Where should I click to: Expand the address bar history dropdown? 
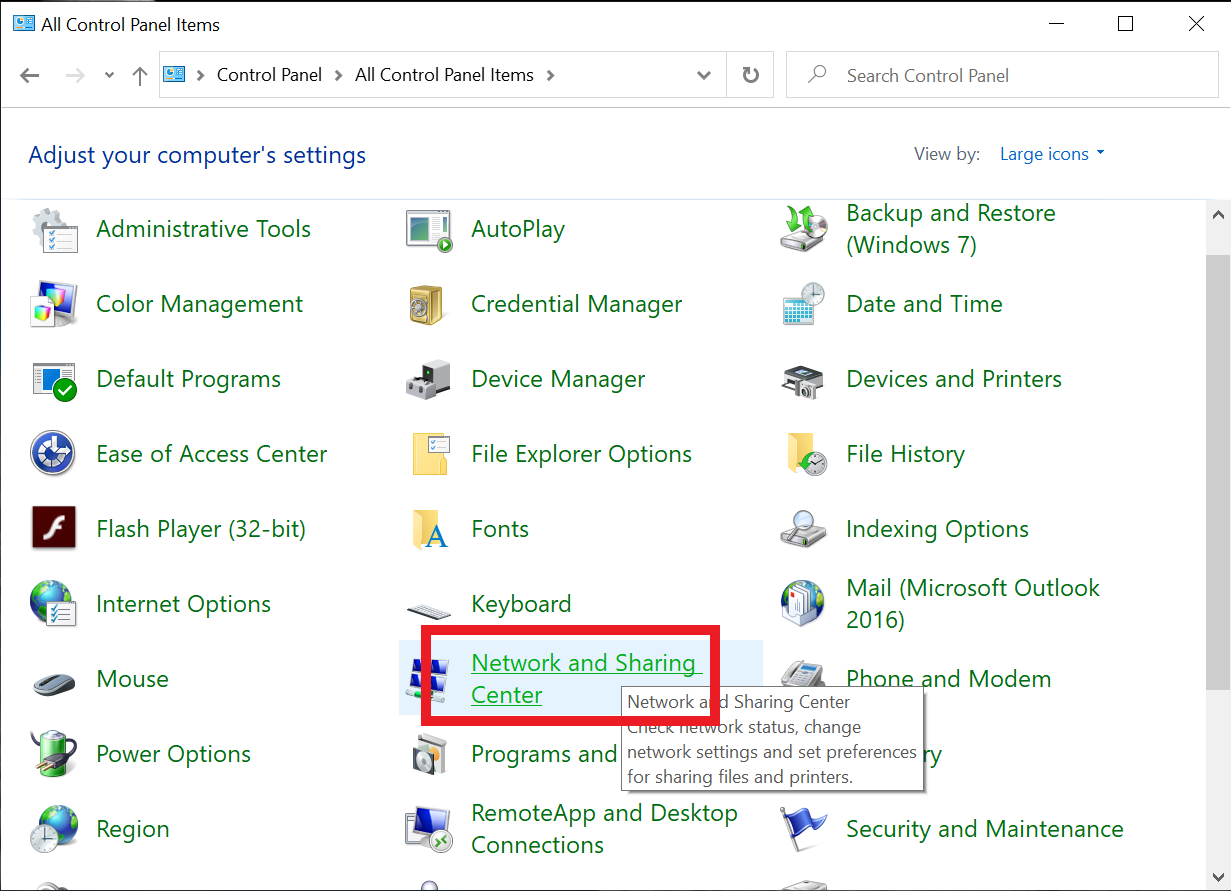pyautogui.click(x=704, y=76)
